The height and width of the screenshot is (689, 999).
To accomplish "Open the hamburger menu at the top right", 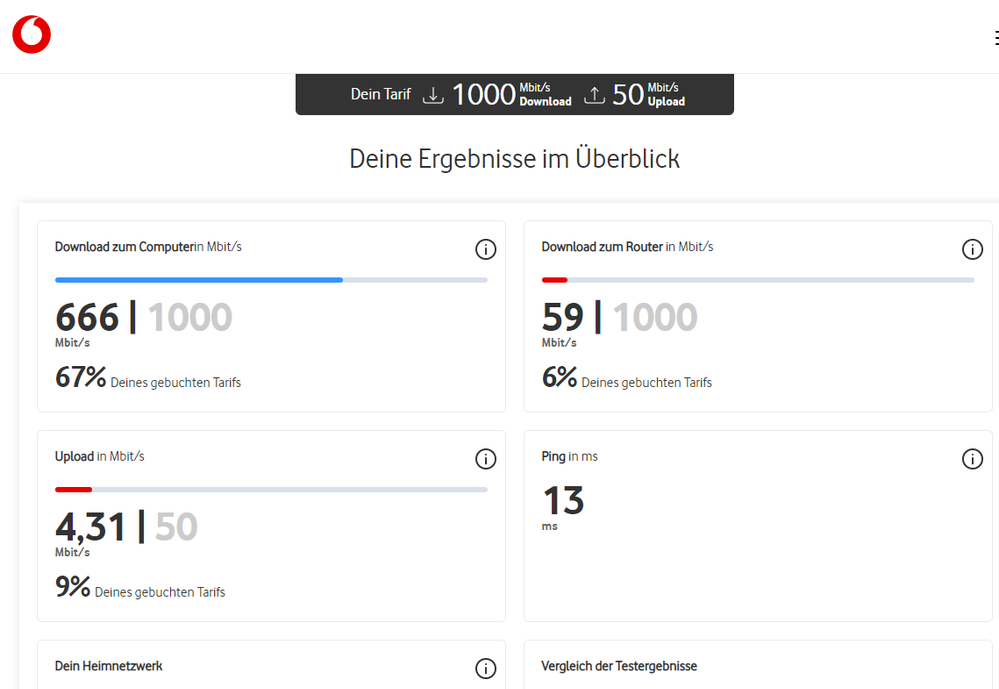I will pyautogui.click(x=994, y=36).
